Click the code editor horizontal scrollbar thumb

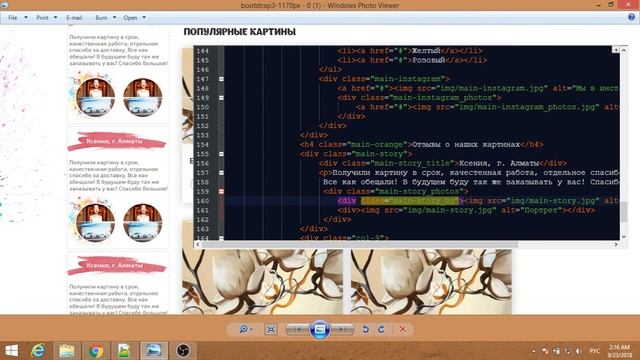[360, 244]
